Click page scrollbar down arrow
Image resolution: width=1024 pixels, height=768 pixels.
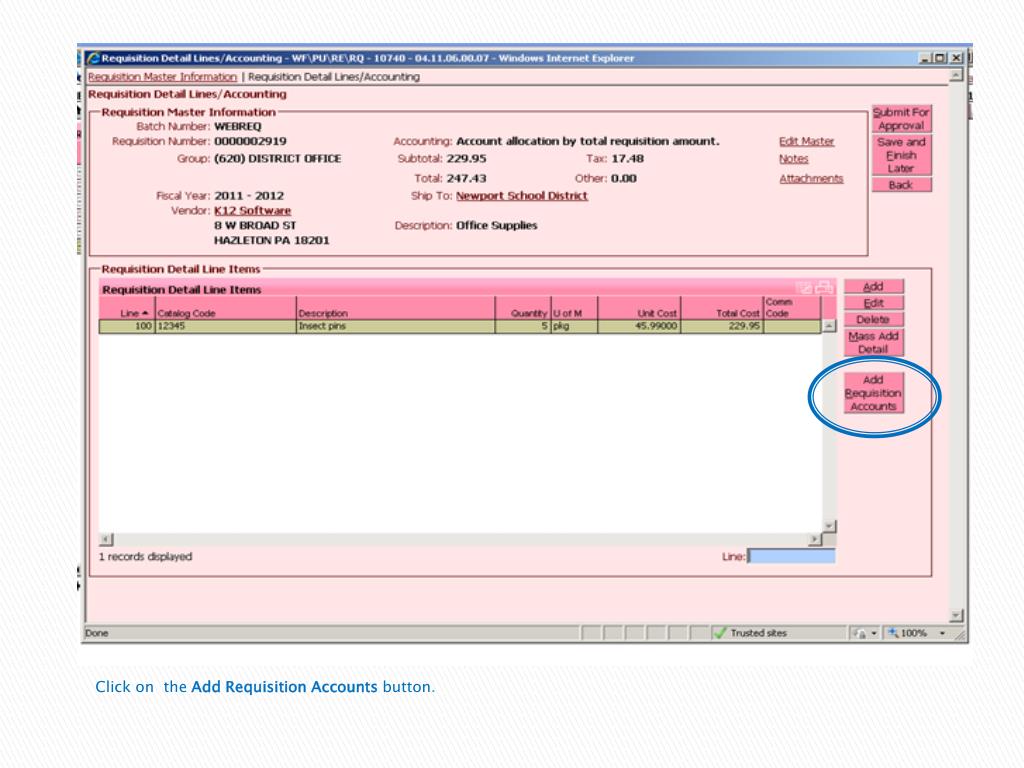click(956, 616)
